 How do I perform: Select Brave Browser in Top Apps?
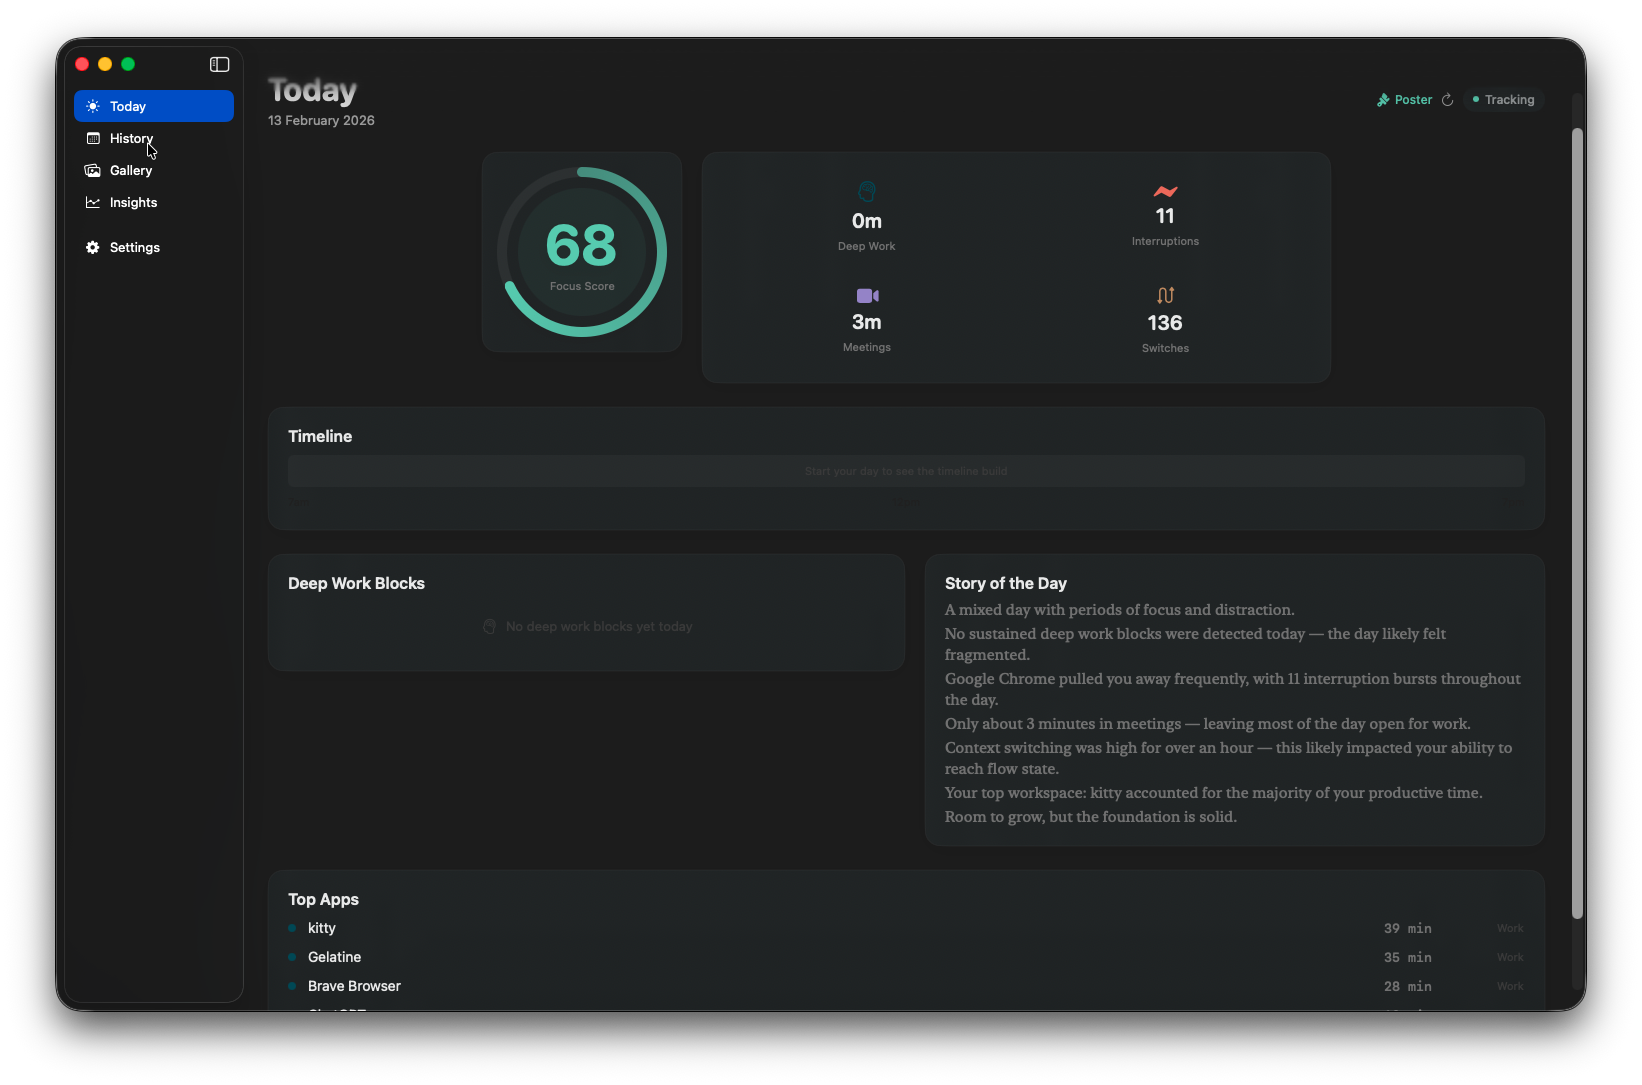click(x=353, y=986)
